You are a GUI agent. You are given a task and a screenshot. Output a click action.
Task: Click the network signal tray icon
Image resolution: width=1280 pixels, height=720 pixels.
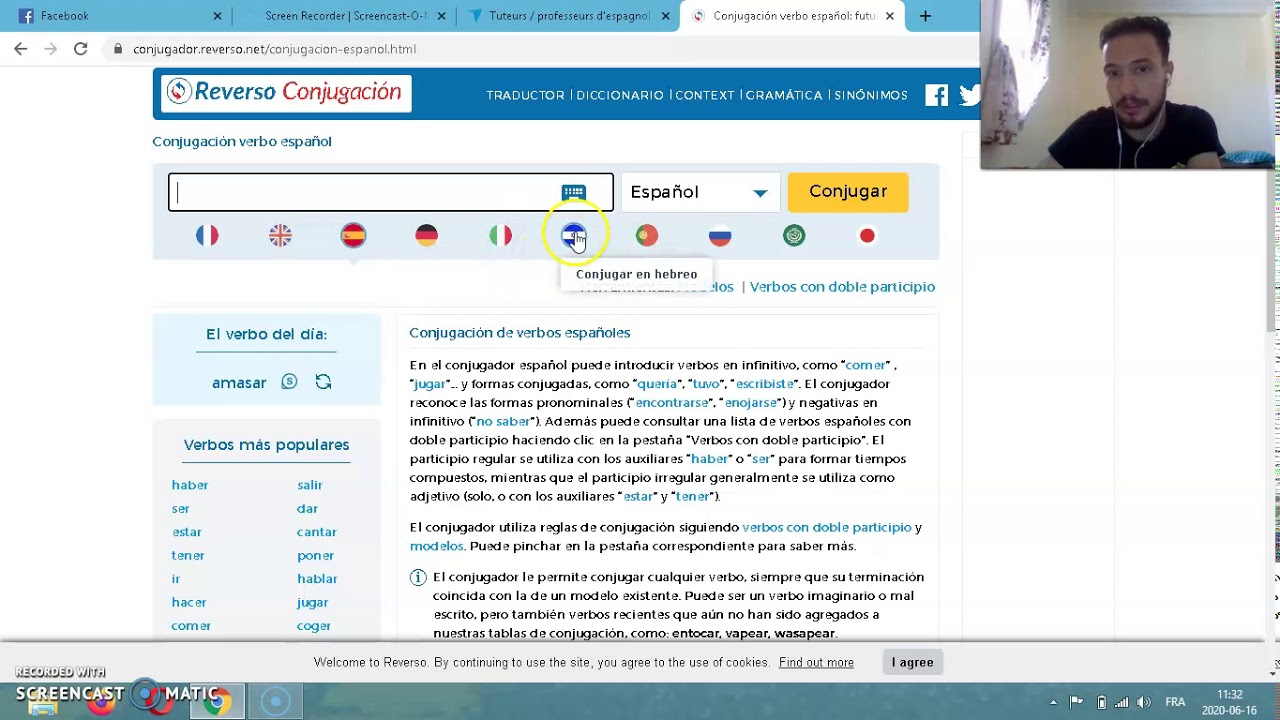[1122, 702]
